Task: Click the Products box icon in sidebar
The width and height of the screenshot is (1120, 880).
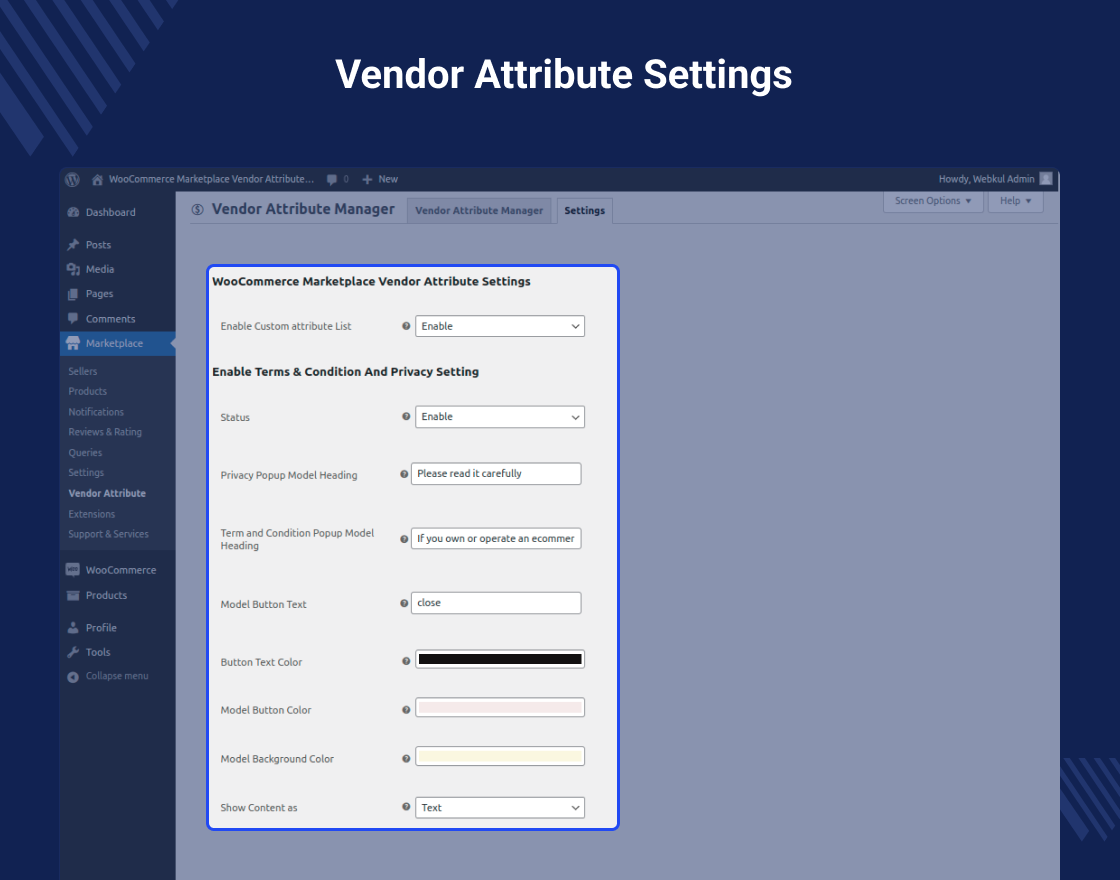Action: 73,595
